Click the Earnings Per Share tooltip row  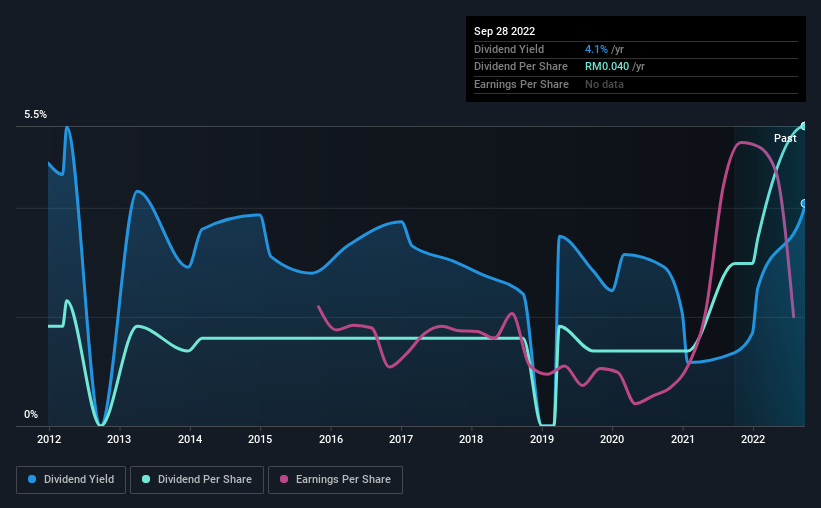636,84
